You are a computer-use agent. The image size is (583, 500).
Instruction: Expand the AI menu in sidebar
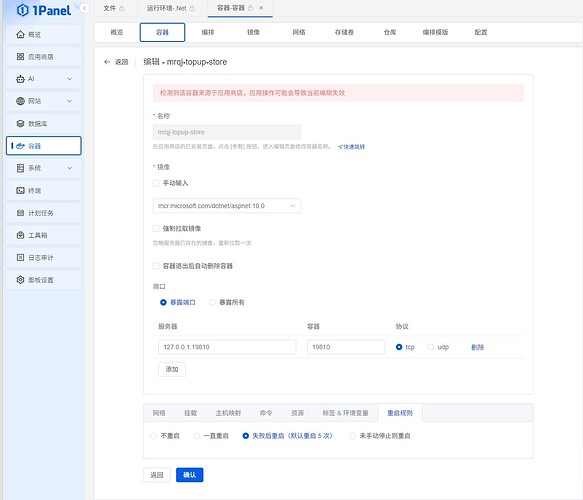click(x=70, y=79)
